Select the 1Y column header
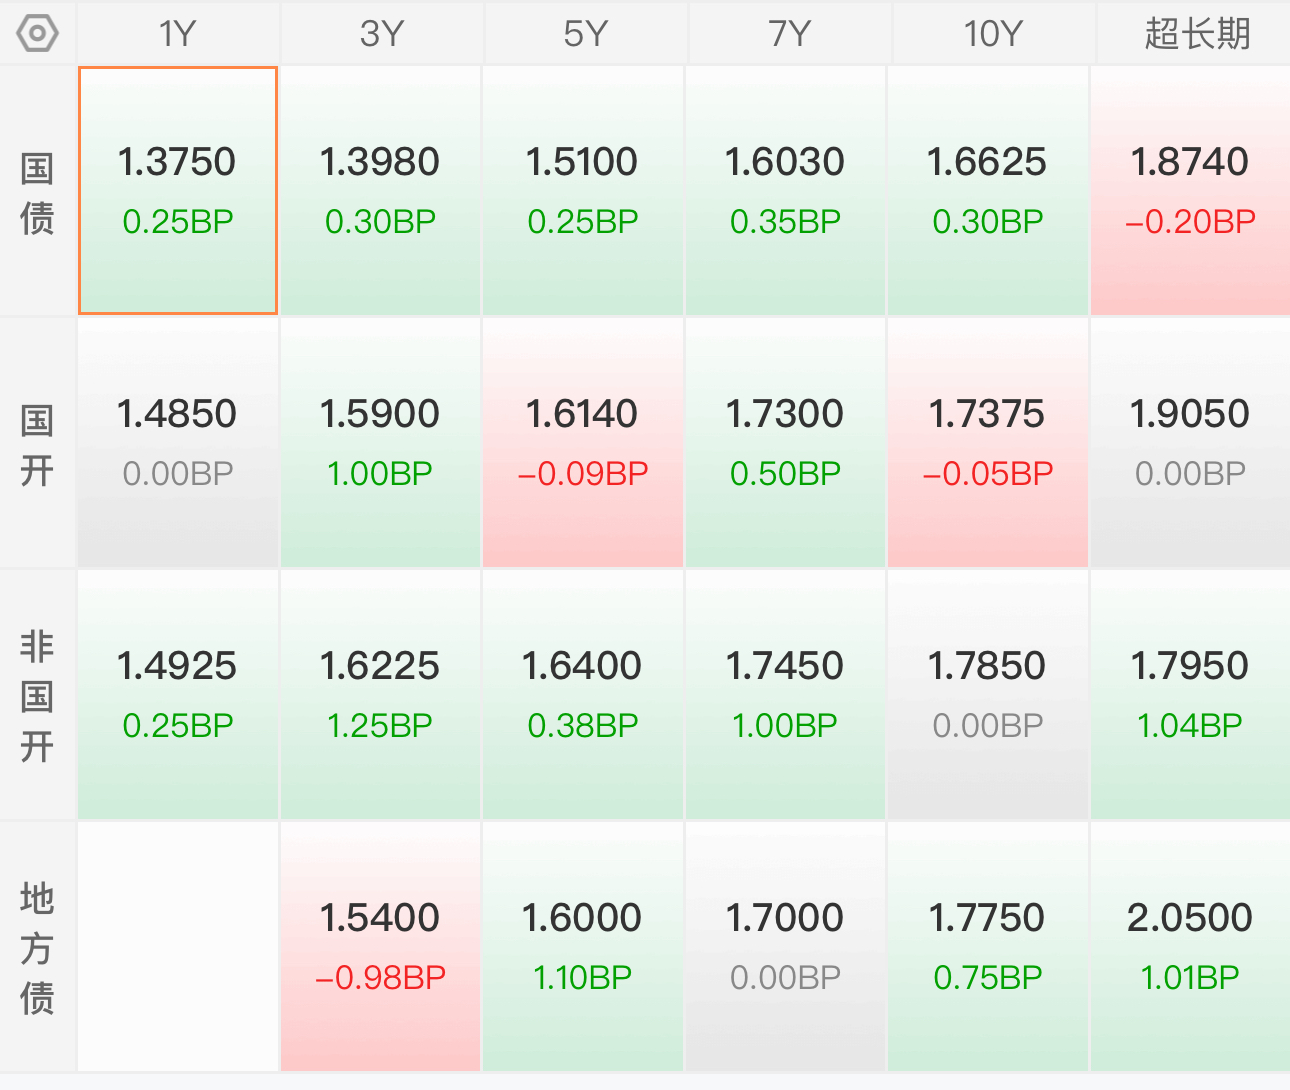 point(178,34)
